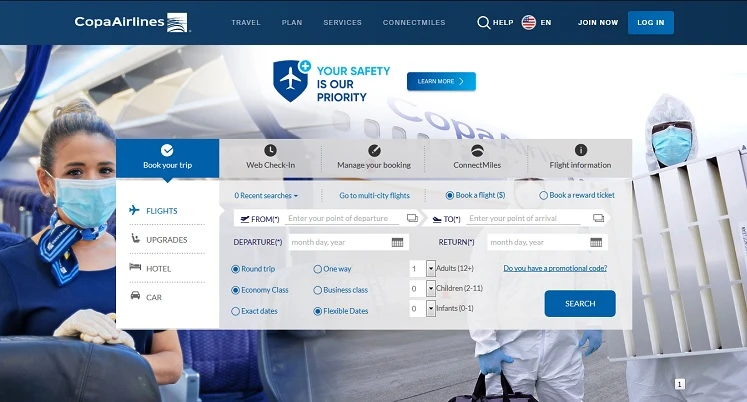Click the Learn More banner button

pyautogui.click(x=441, y=81)
